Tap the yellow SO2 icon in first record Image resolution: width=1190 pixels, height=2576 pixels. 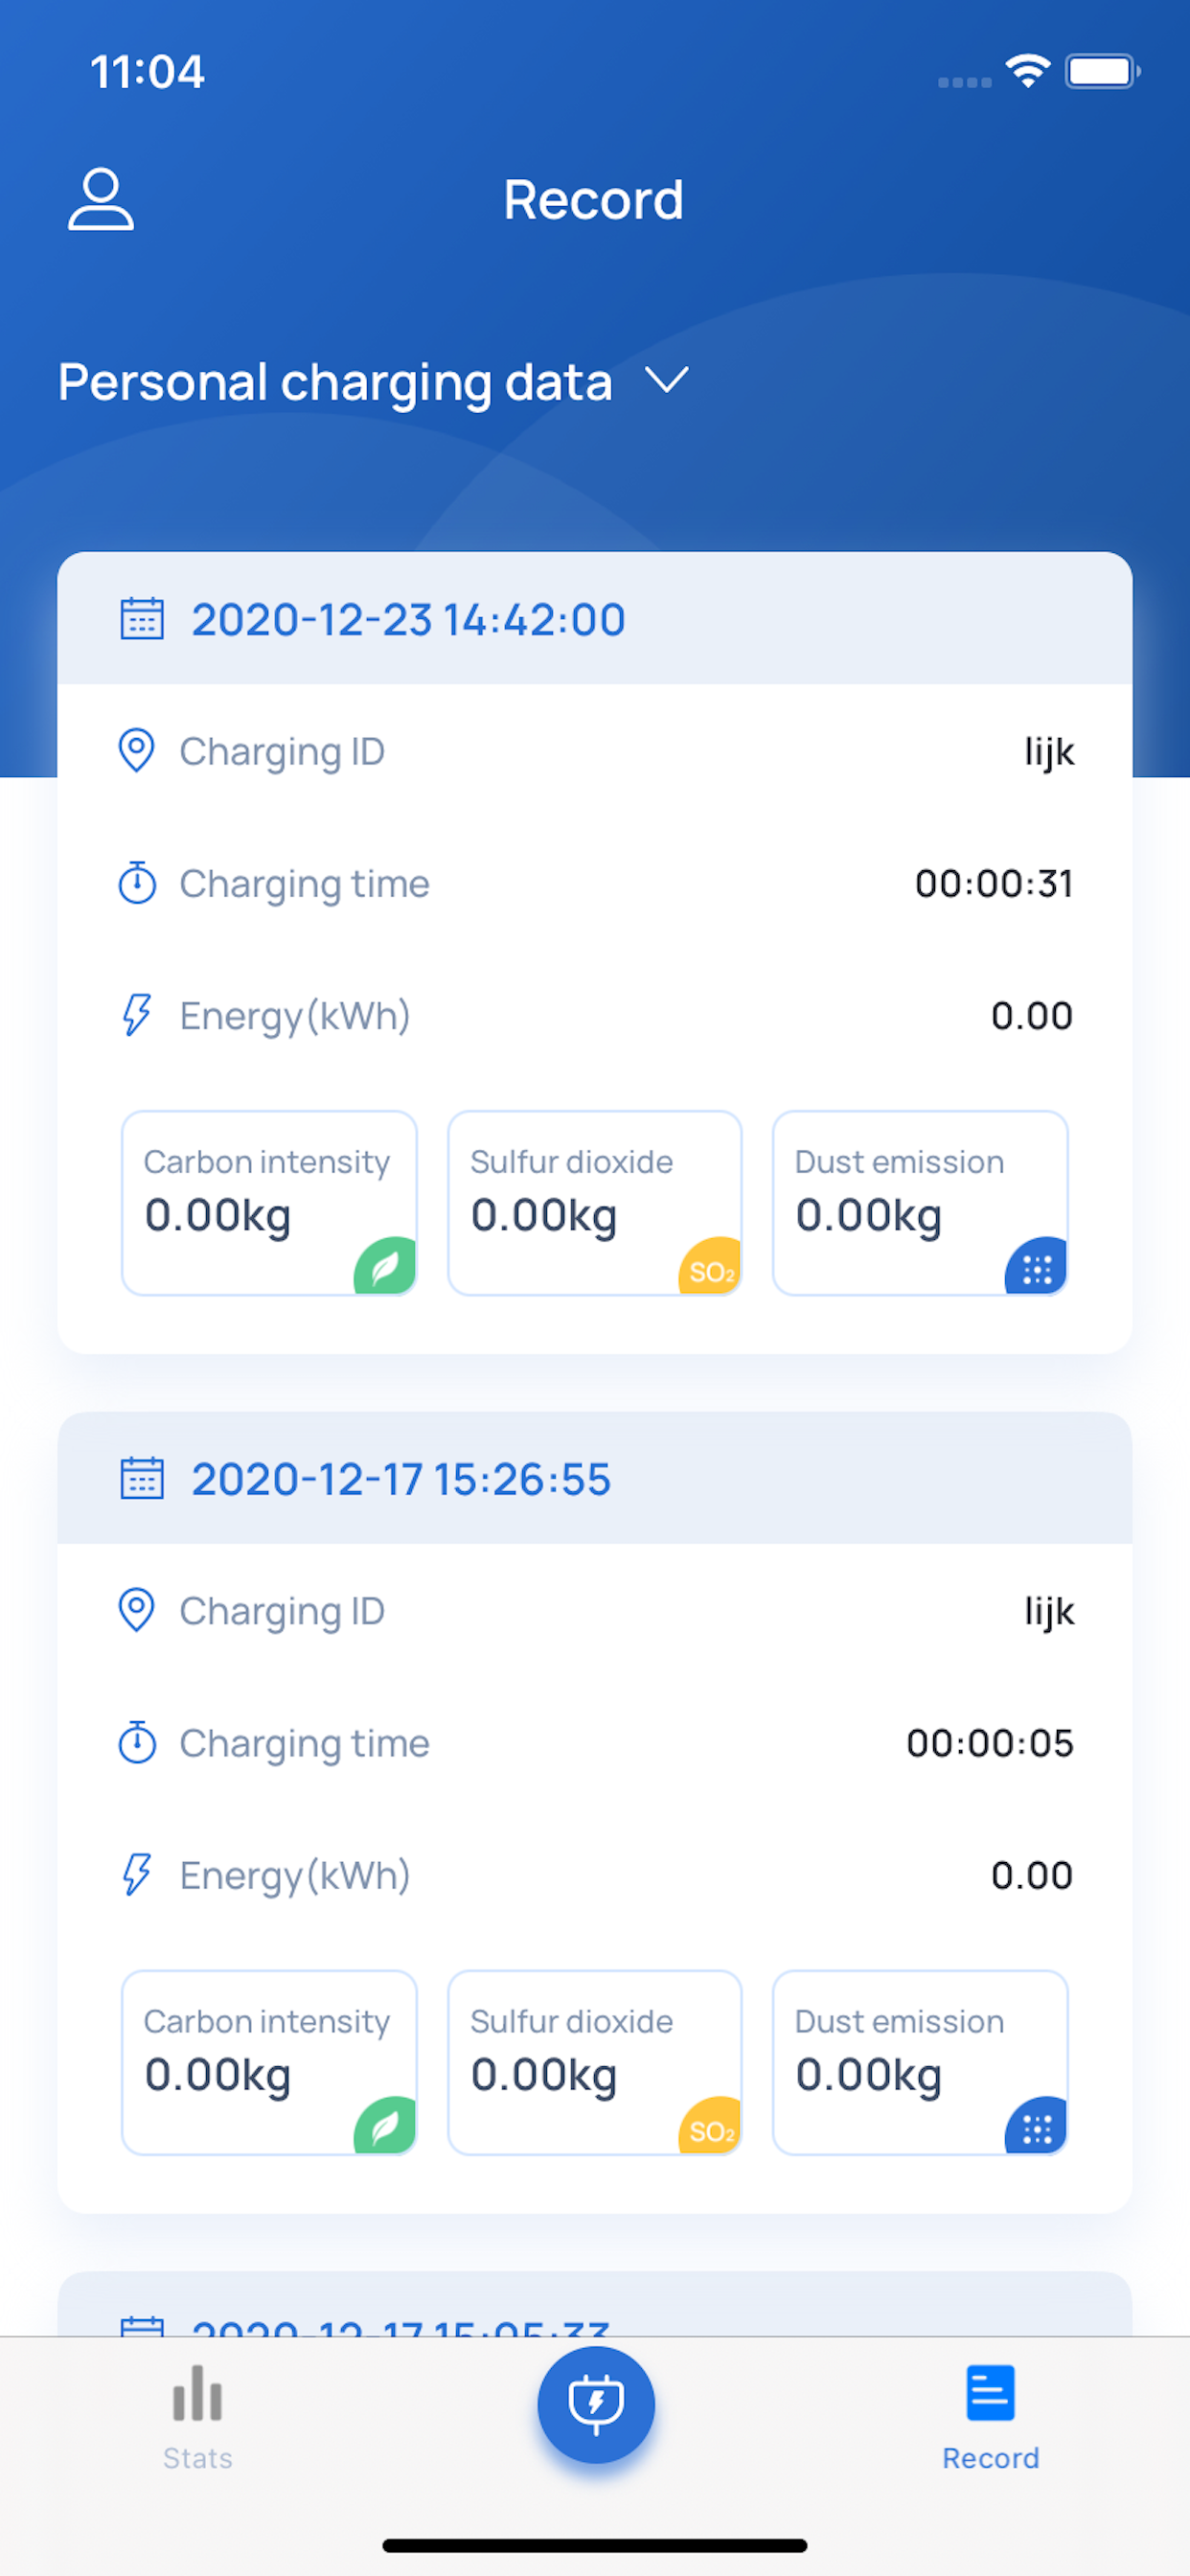coord(710,1269)
